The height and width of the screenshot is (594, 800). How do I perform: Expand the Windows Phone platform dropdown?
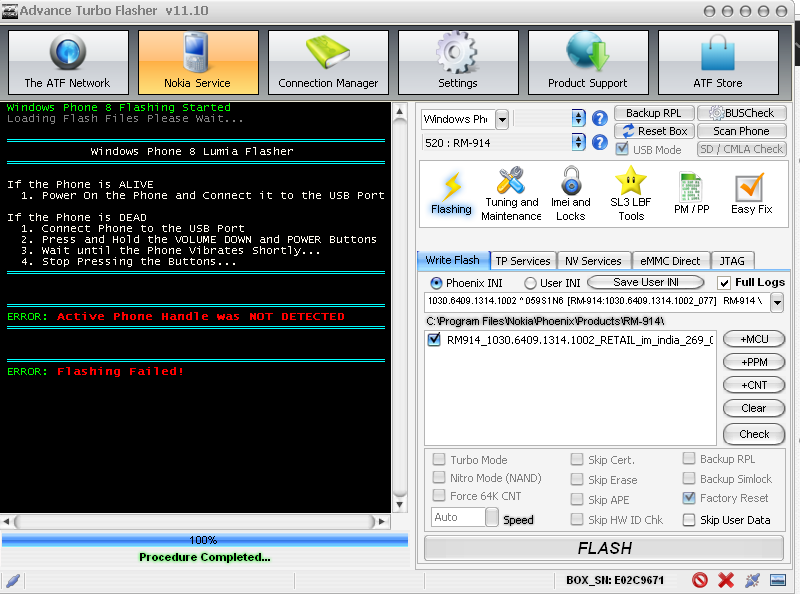point(502,120)
